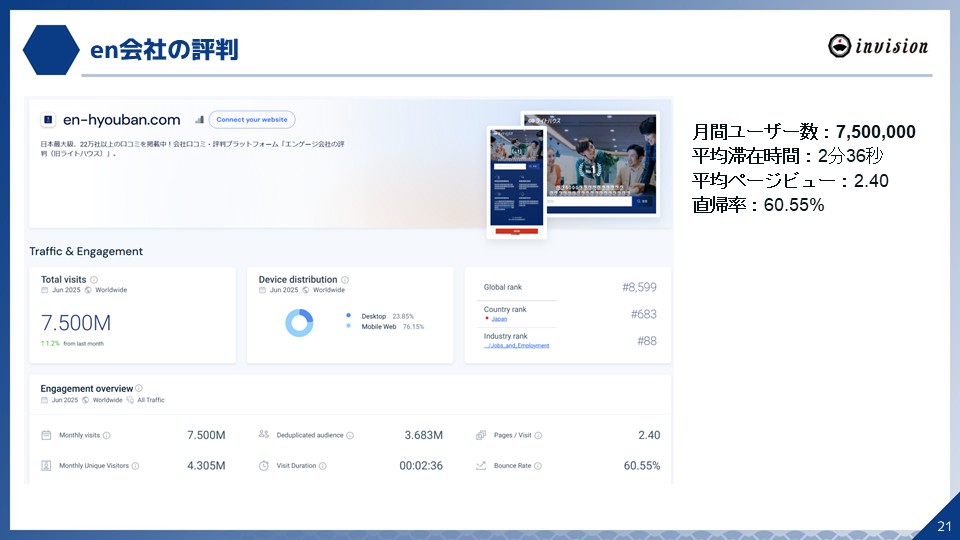Click the 直帰率 60.55% line
960x540 pixels.
click(x=758, y=204)
